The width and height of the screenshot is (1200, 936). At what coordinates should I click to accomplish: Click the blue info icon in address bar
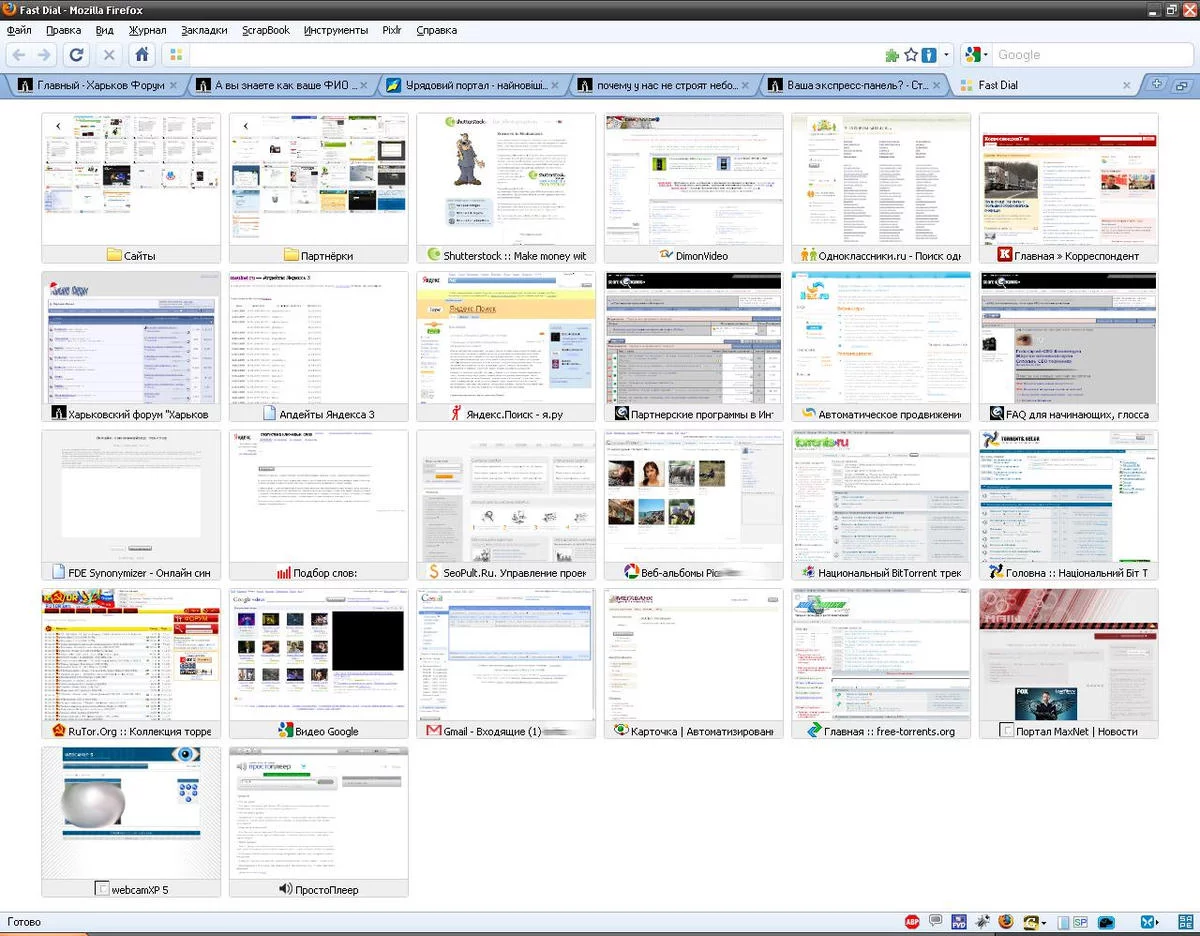(929, 55)
